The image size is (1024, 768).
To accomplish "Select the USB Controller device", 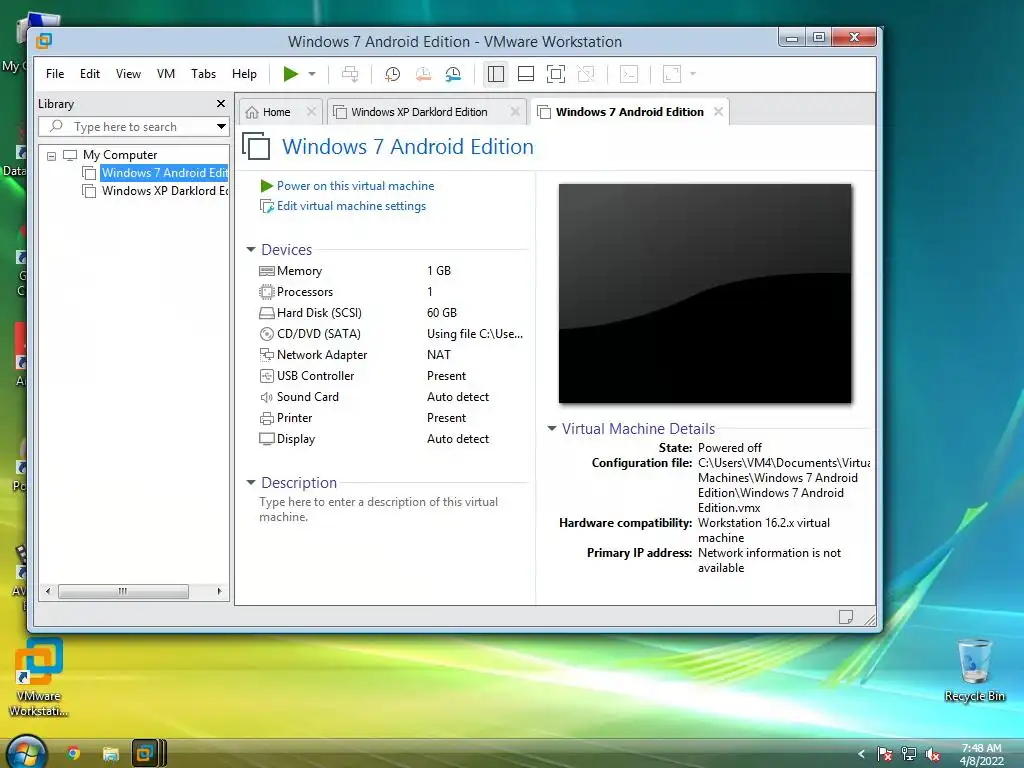I will pos(391,376).
